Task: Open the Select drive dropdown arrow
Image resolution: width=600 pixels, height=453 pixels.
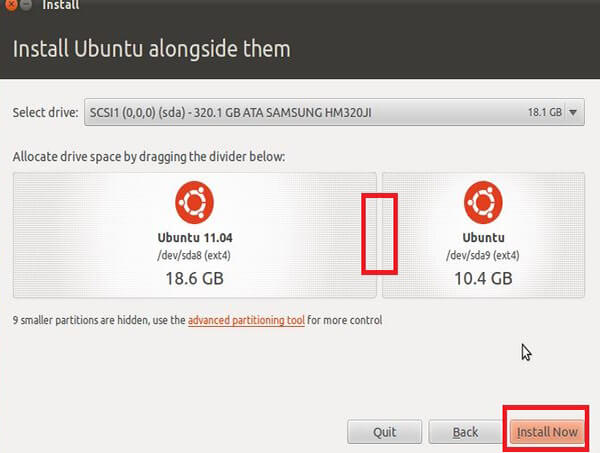Action: pos(573,112)
